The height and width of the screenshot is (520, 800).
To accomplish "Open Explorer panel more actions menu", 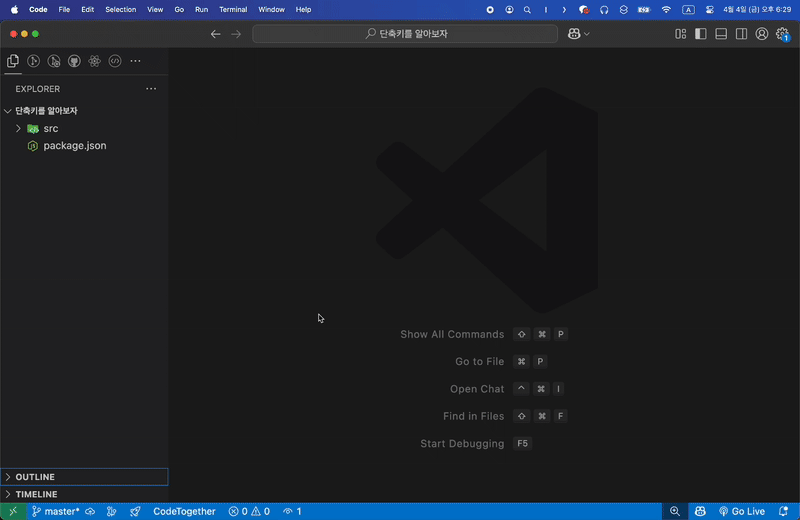I will 151,89.
